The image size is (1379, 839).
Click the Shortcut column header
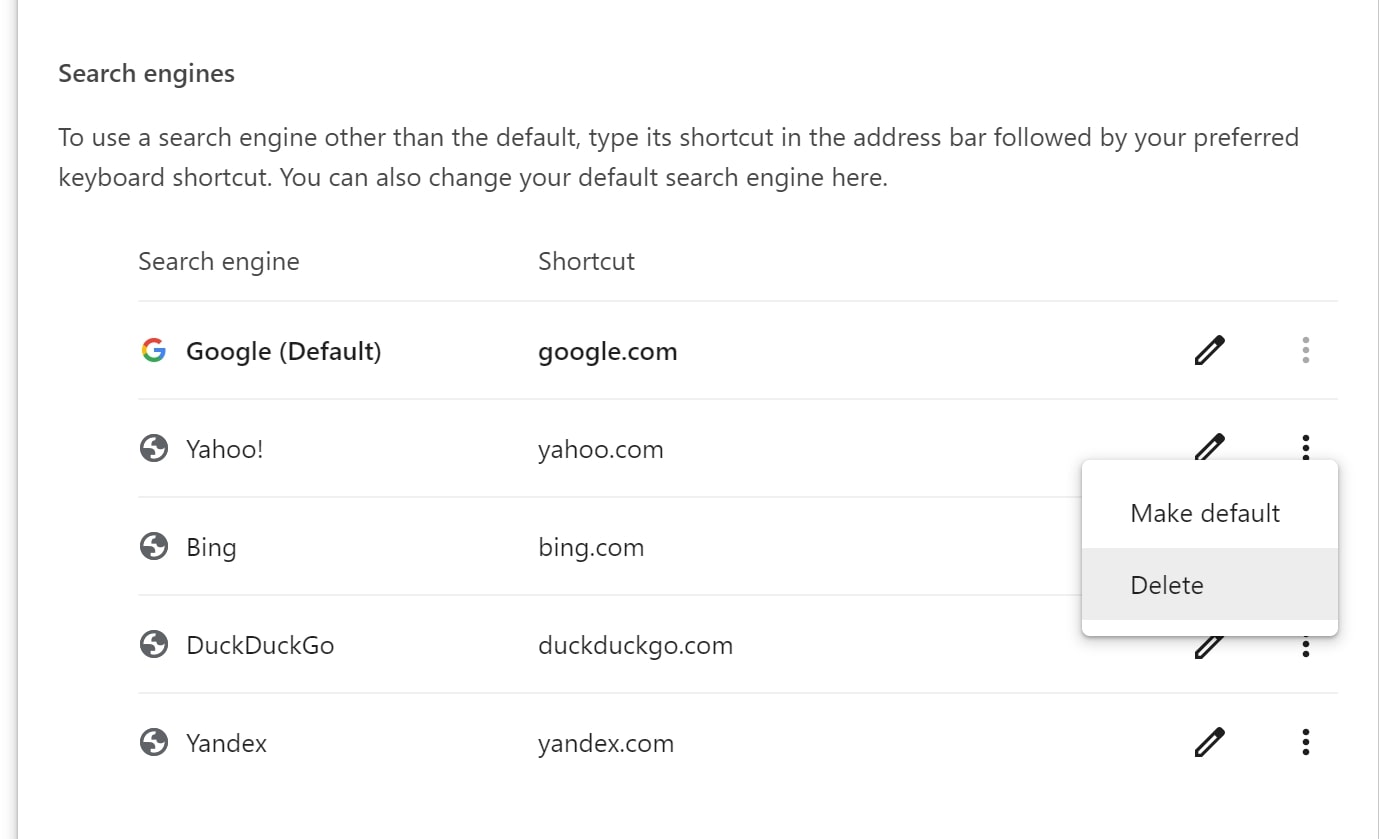(586, 261)
